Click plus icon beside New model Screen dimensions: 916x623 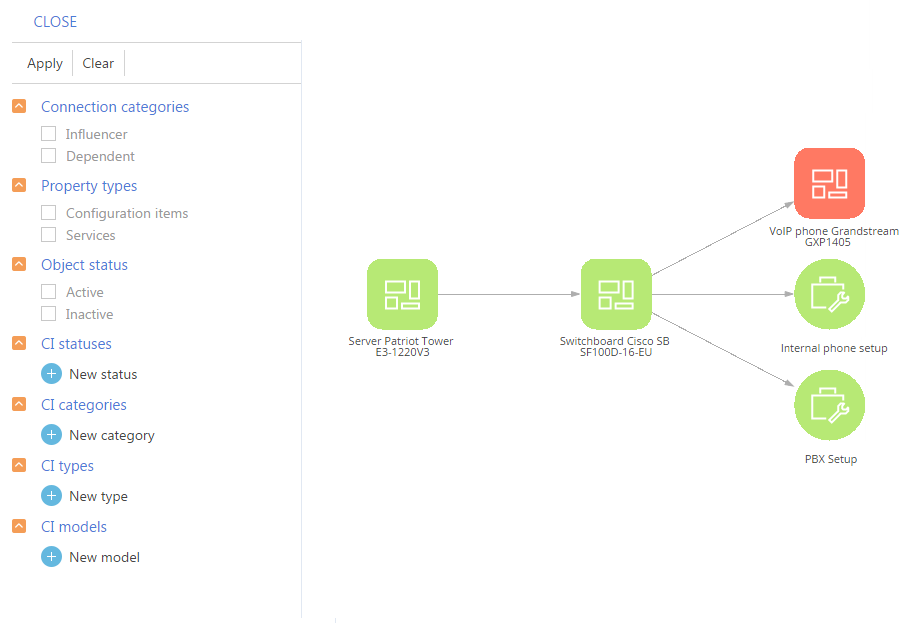coord(51,556)
